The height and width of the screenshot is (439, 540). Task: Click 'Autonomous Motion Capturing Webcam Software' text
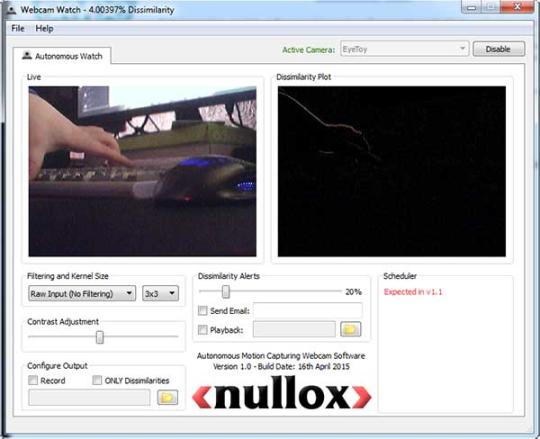(x=281, y=356)
